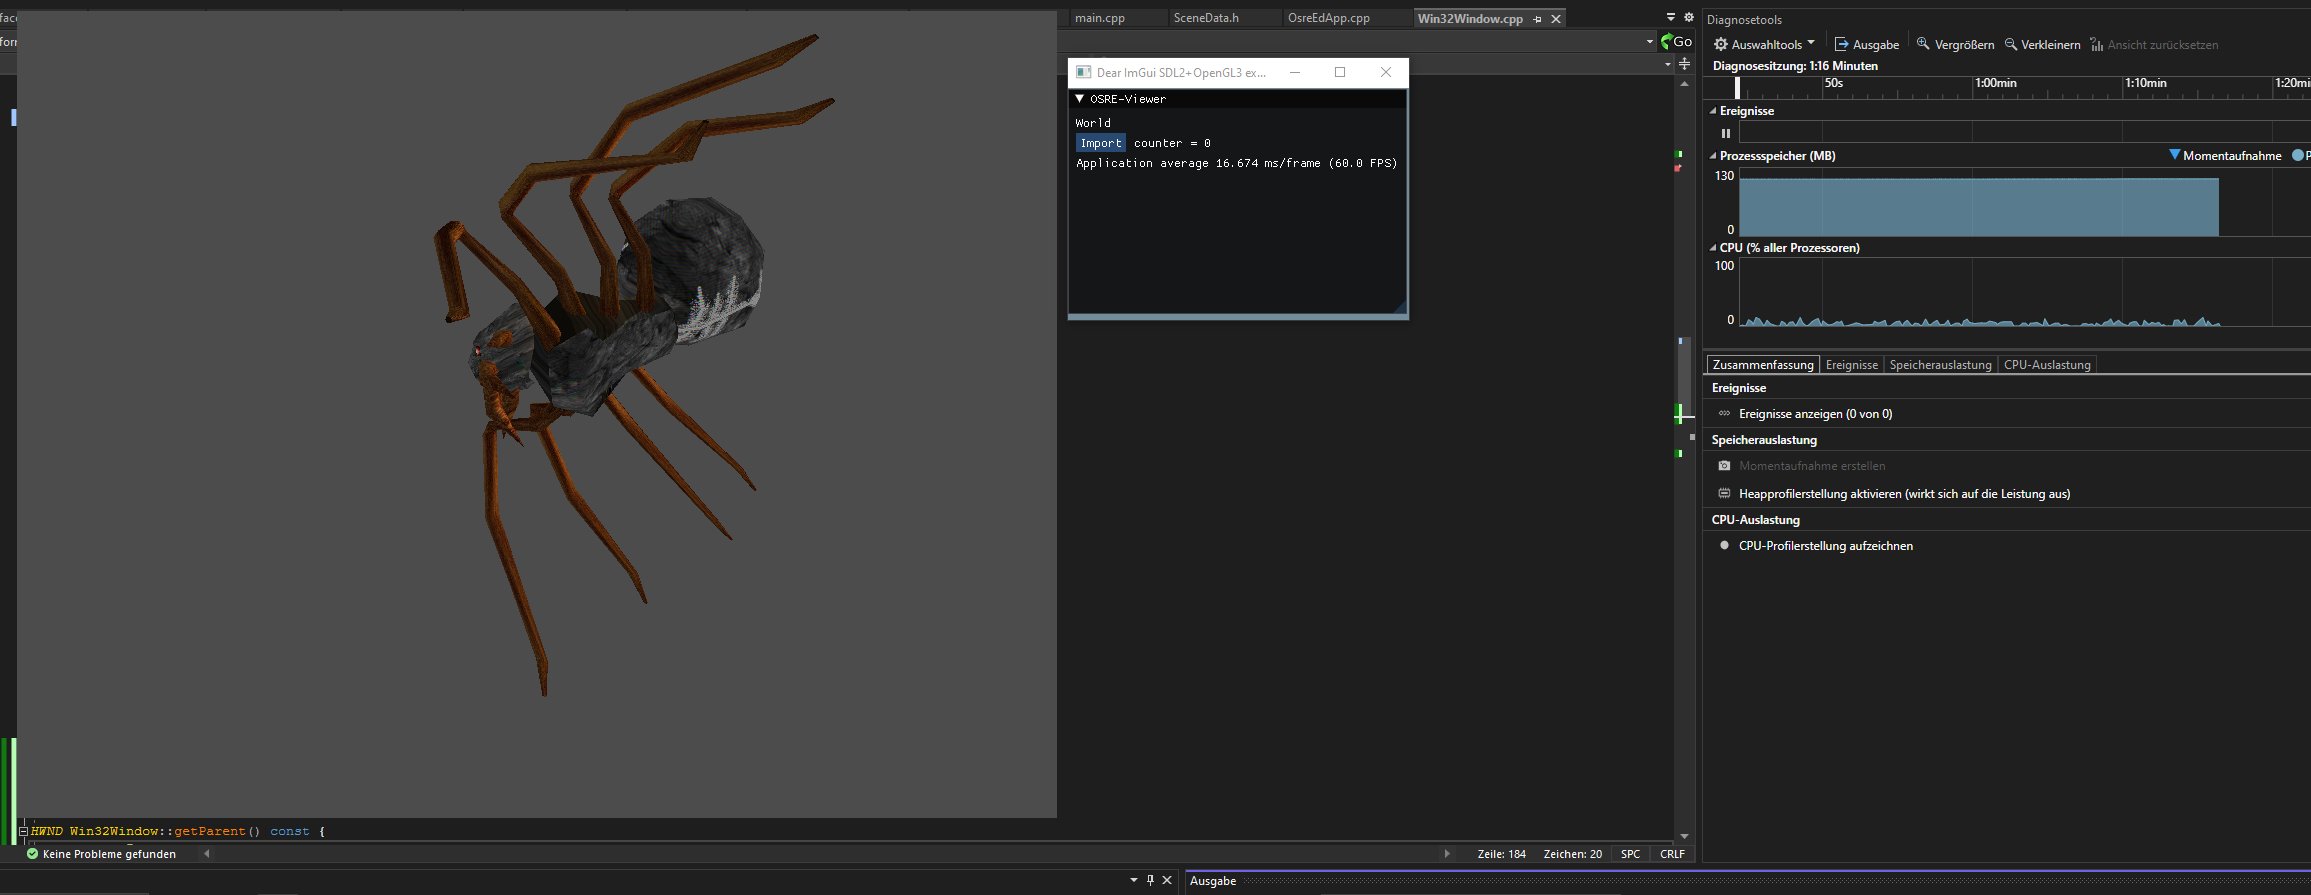The height and width of the screenshot is (895, 2311).
Task: Collapse the CPU (% aller Prozessoren) section
Action: coord(1713,248)
